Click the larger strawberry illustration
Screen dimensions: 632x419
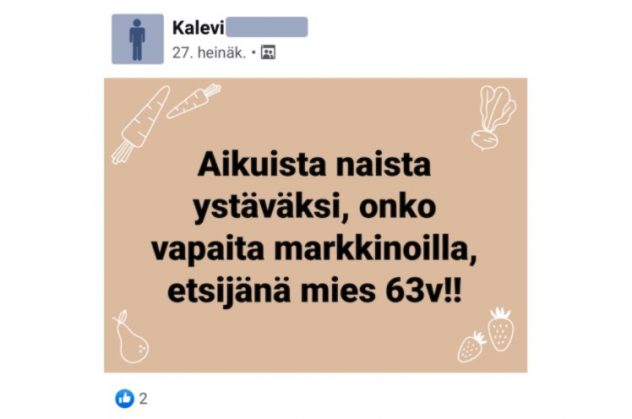pos(501,329)
